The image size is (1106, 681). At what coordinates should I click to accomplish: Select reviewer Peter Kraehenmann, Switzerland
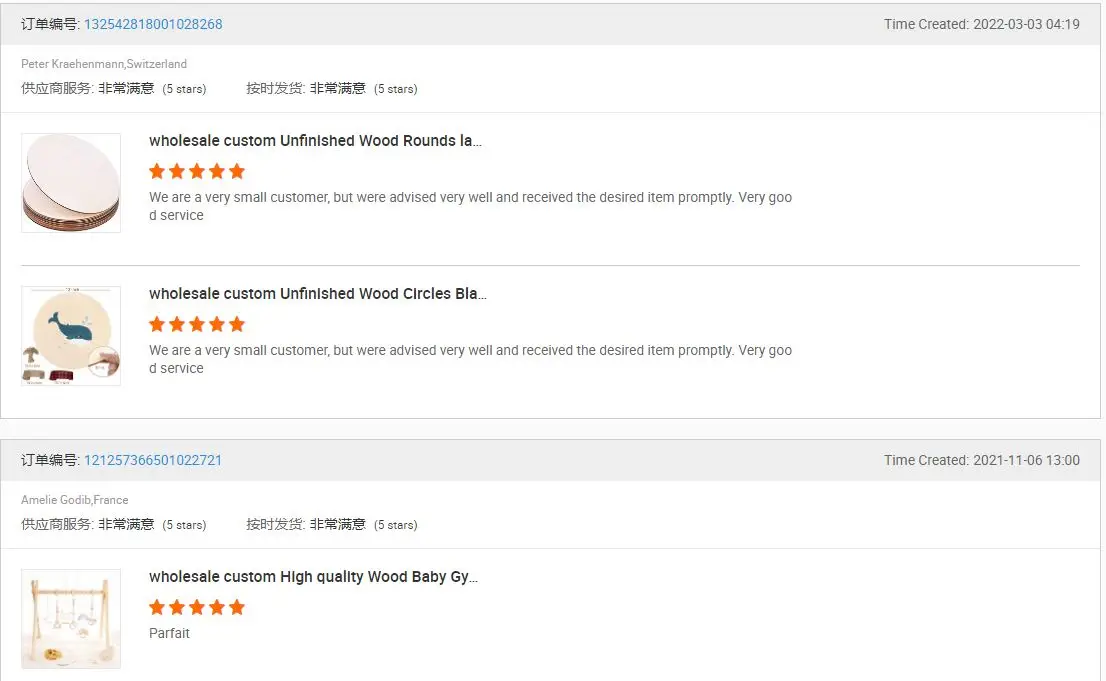click(104, 64)
